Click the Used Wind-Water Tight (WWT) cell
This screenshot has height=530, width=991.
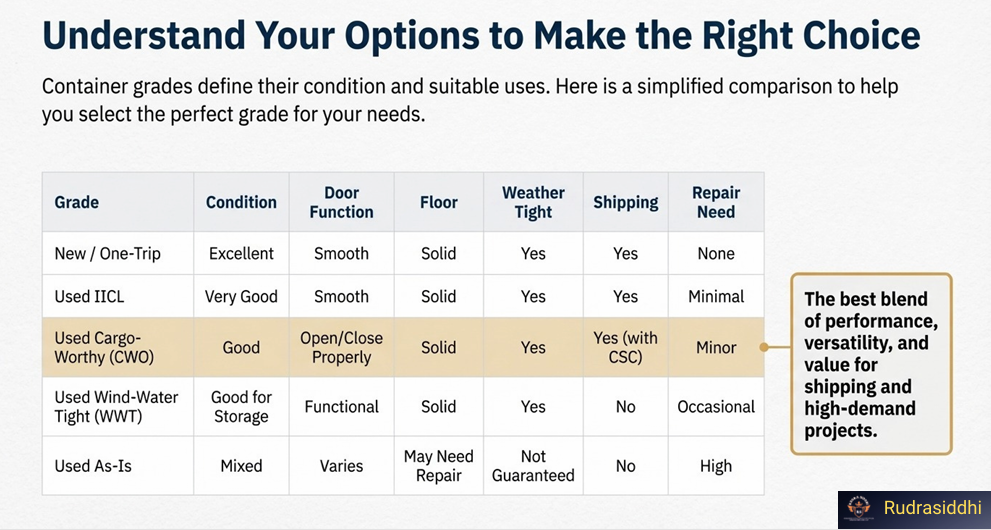(x=116, y=407)
